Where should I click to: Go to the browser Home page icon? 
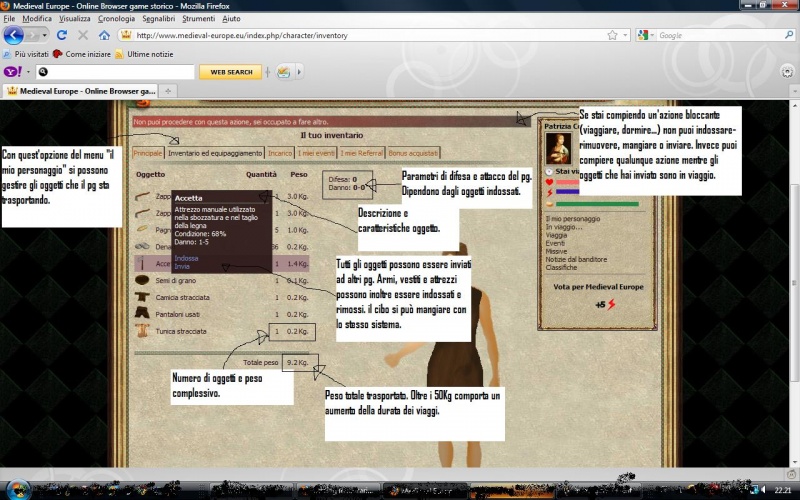[x=104, y=35]
